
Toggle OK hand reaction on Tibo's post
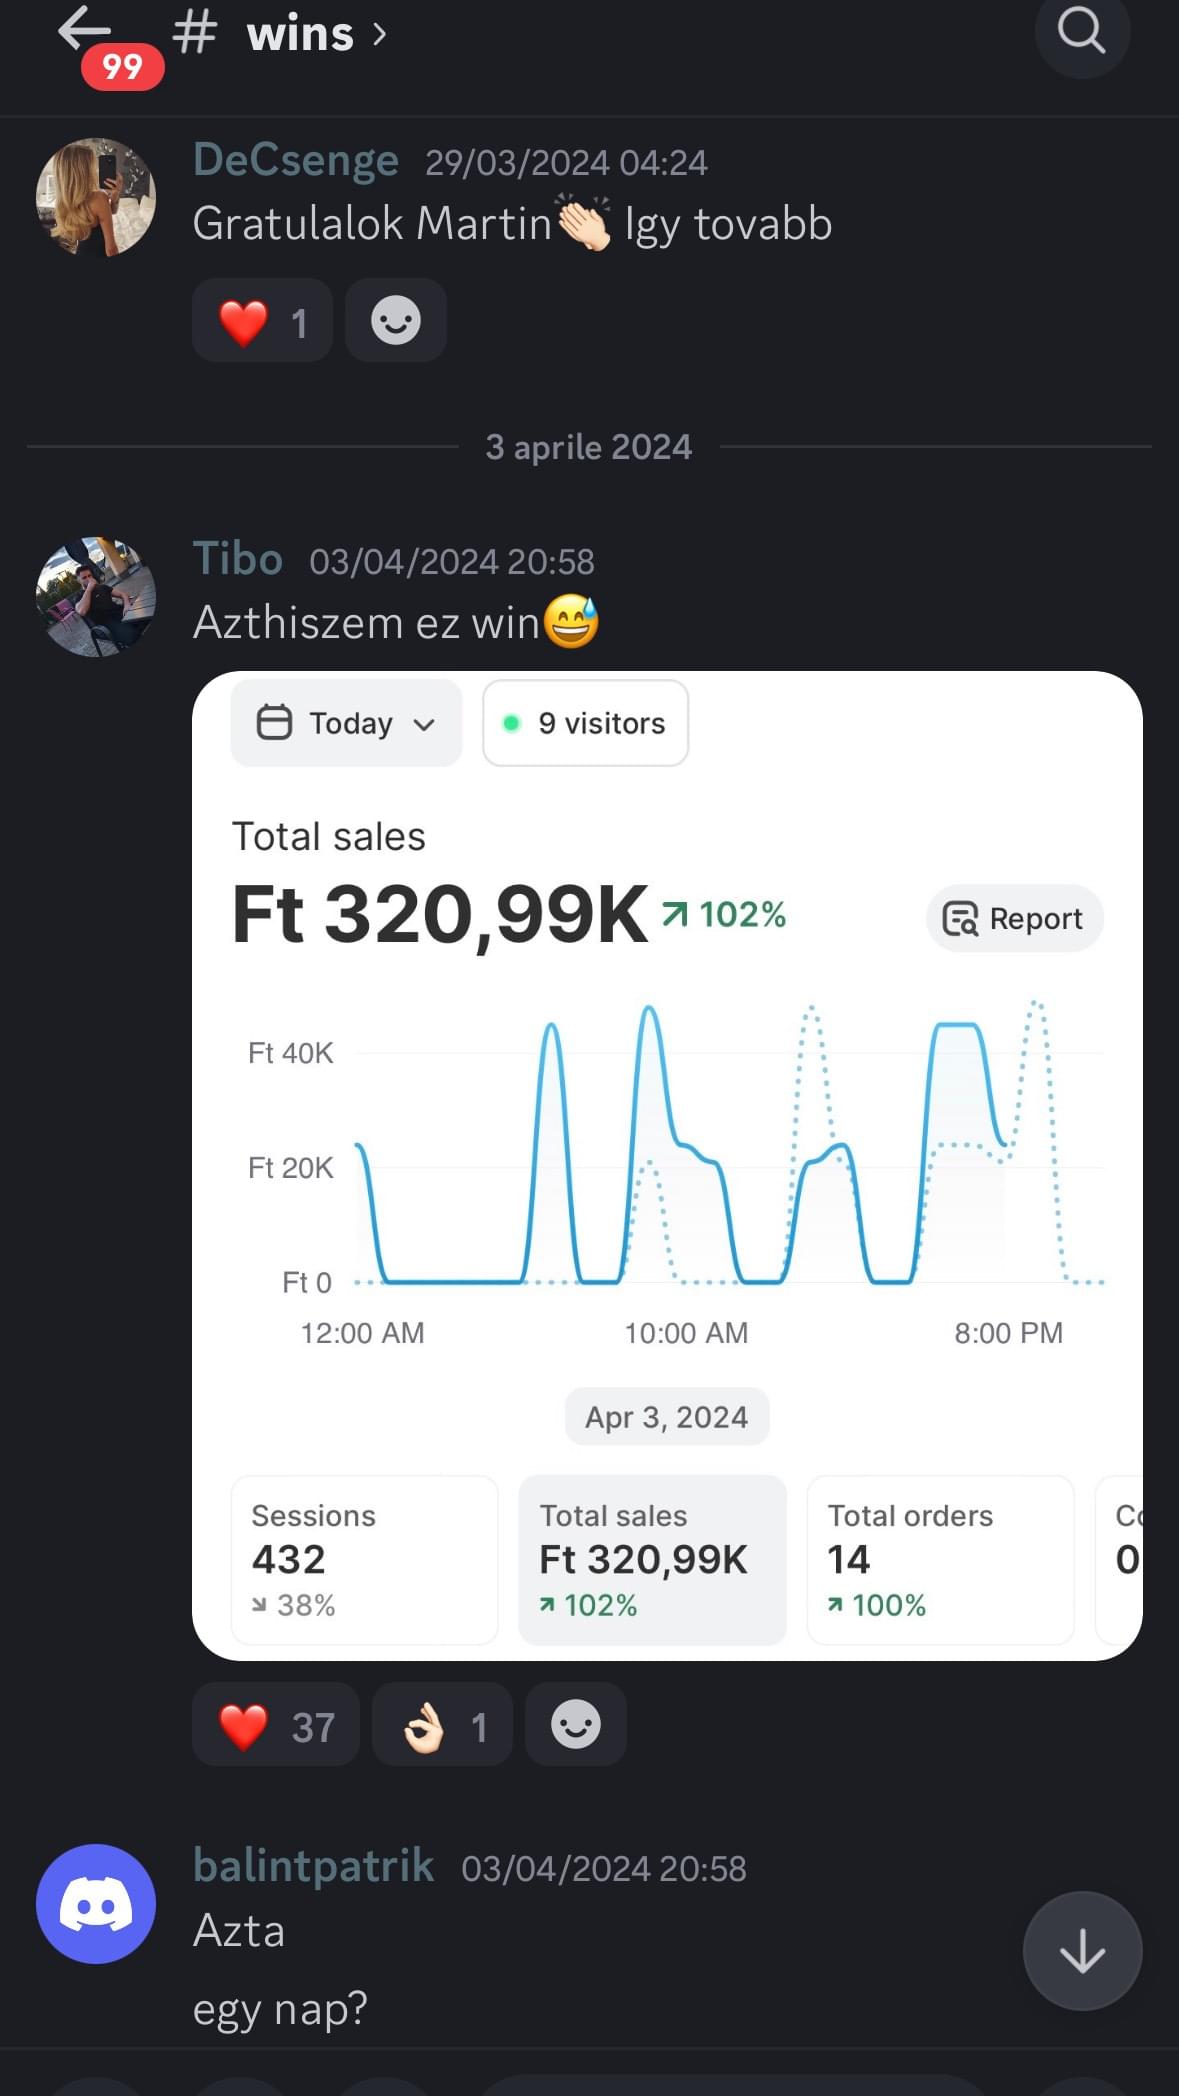pyautogui.click(x=442, y=1724)
